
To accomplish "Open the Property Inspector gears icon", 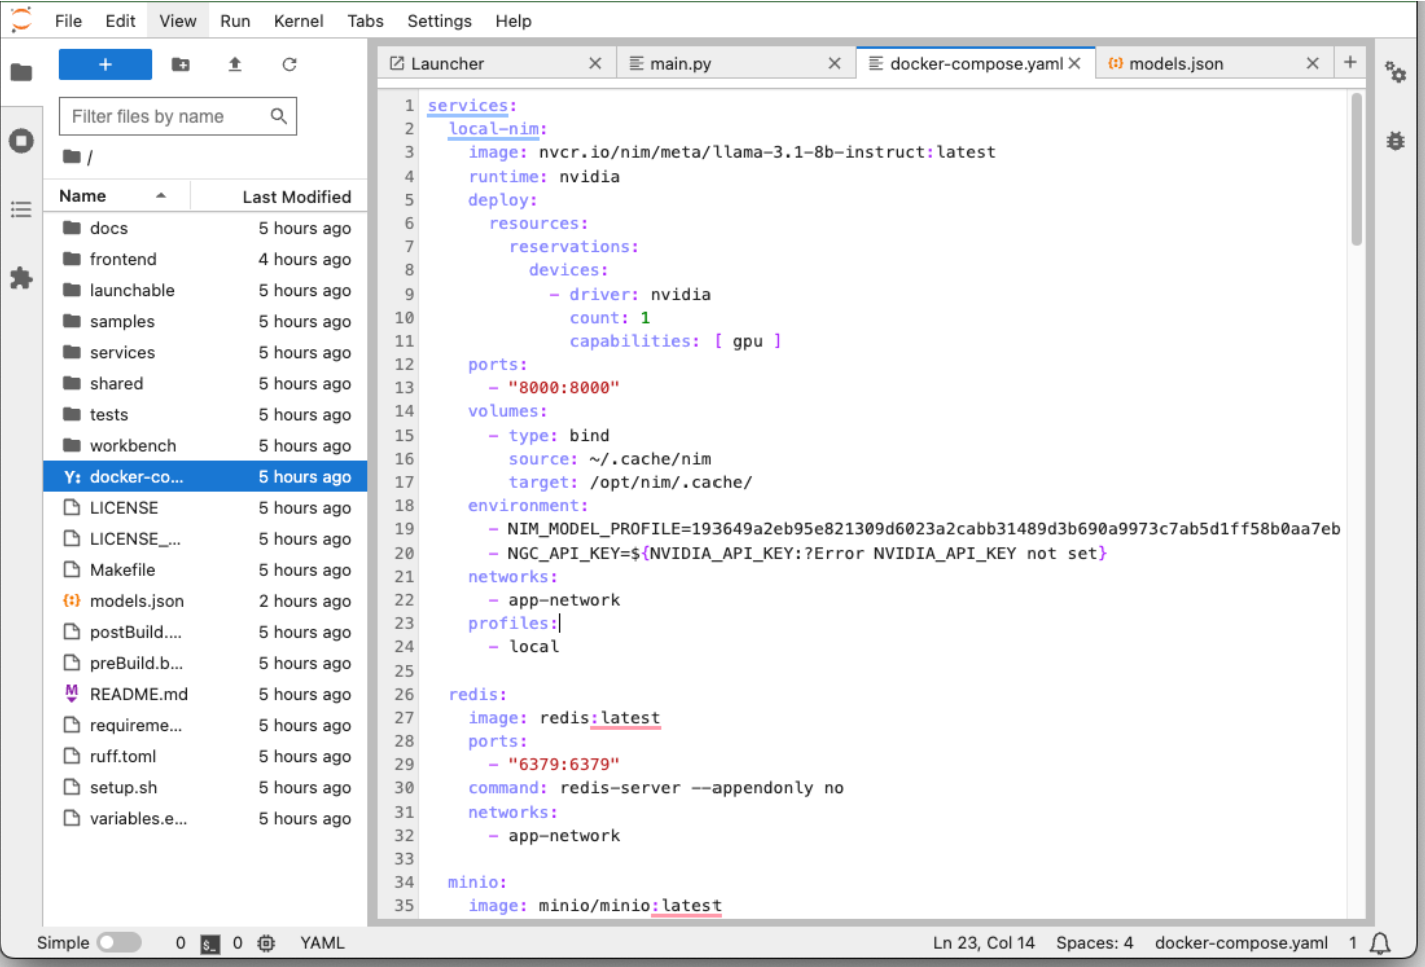I will [x=1395, y=72].
